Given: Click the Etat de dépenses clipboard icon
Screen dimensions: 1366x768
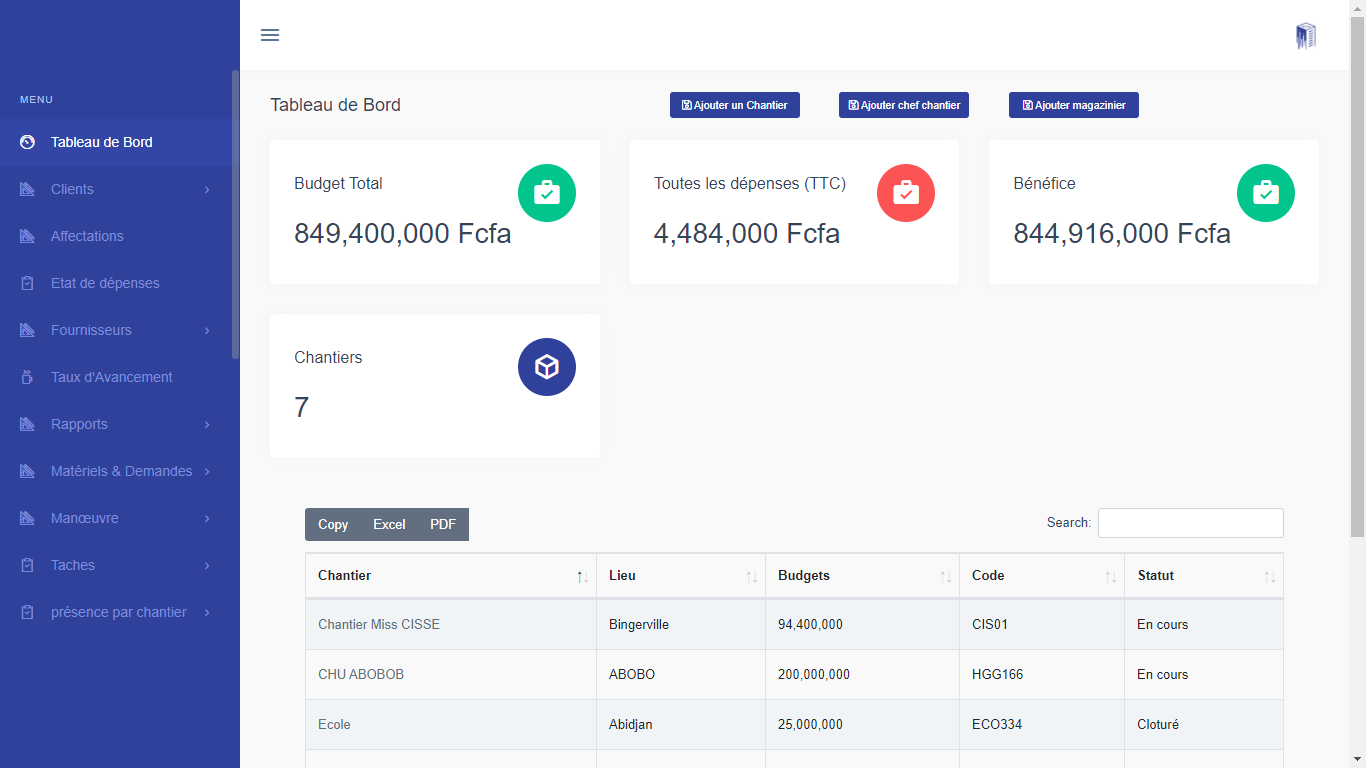Looking at the screenshot, I should click(x=28, y=283).
